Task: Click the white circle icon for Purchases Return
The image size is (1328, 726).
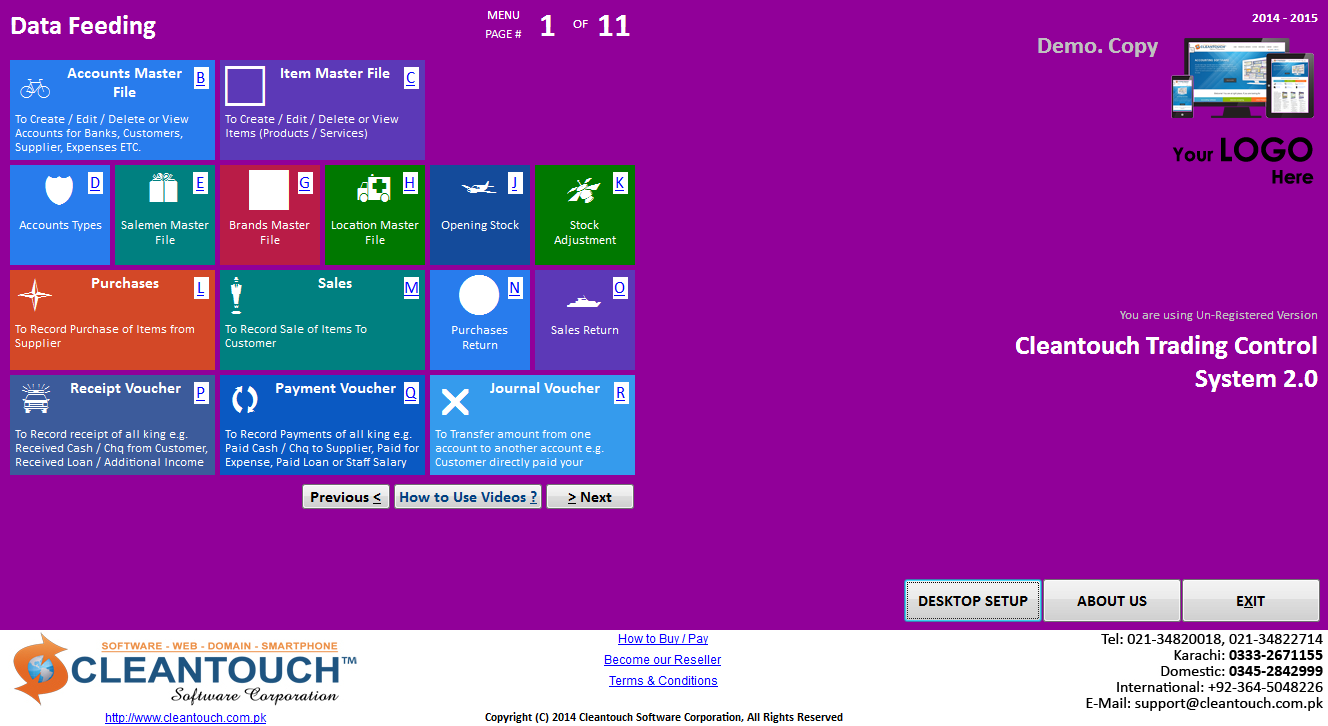Action: (x=479, y=295)
